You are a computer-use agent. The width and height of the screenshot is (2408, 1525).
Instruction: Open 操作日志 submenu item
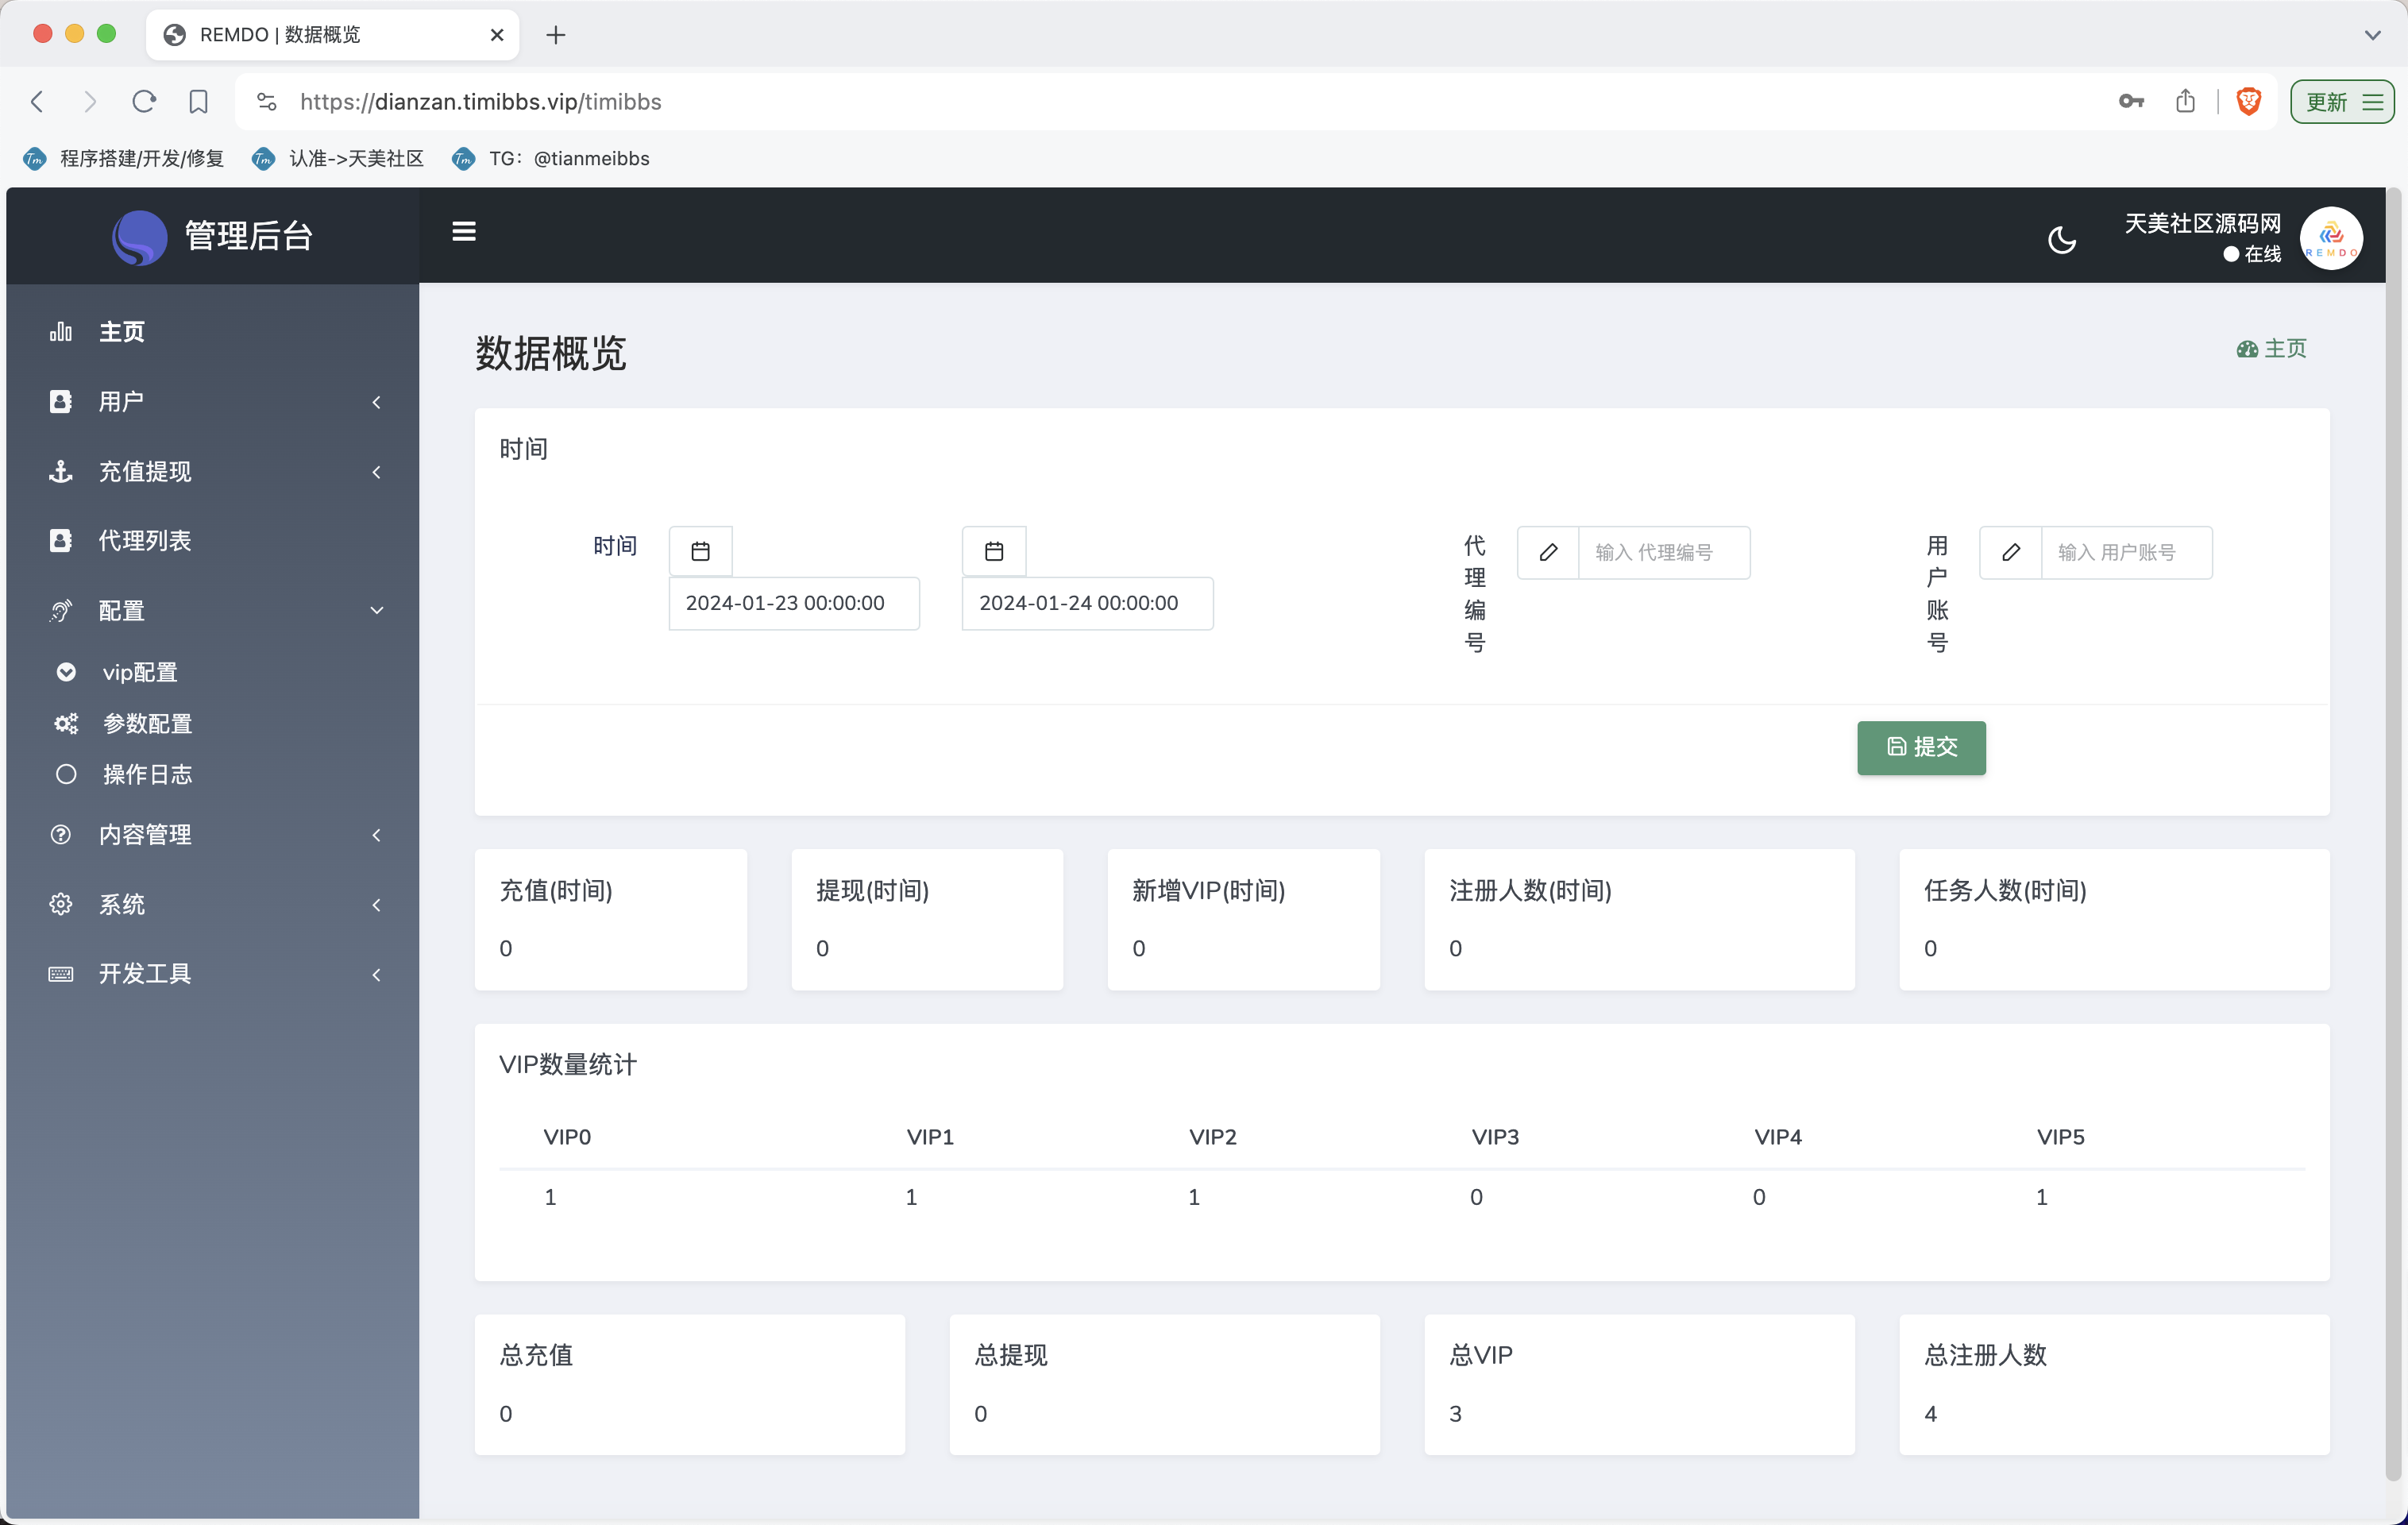[212, 774]
